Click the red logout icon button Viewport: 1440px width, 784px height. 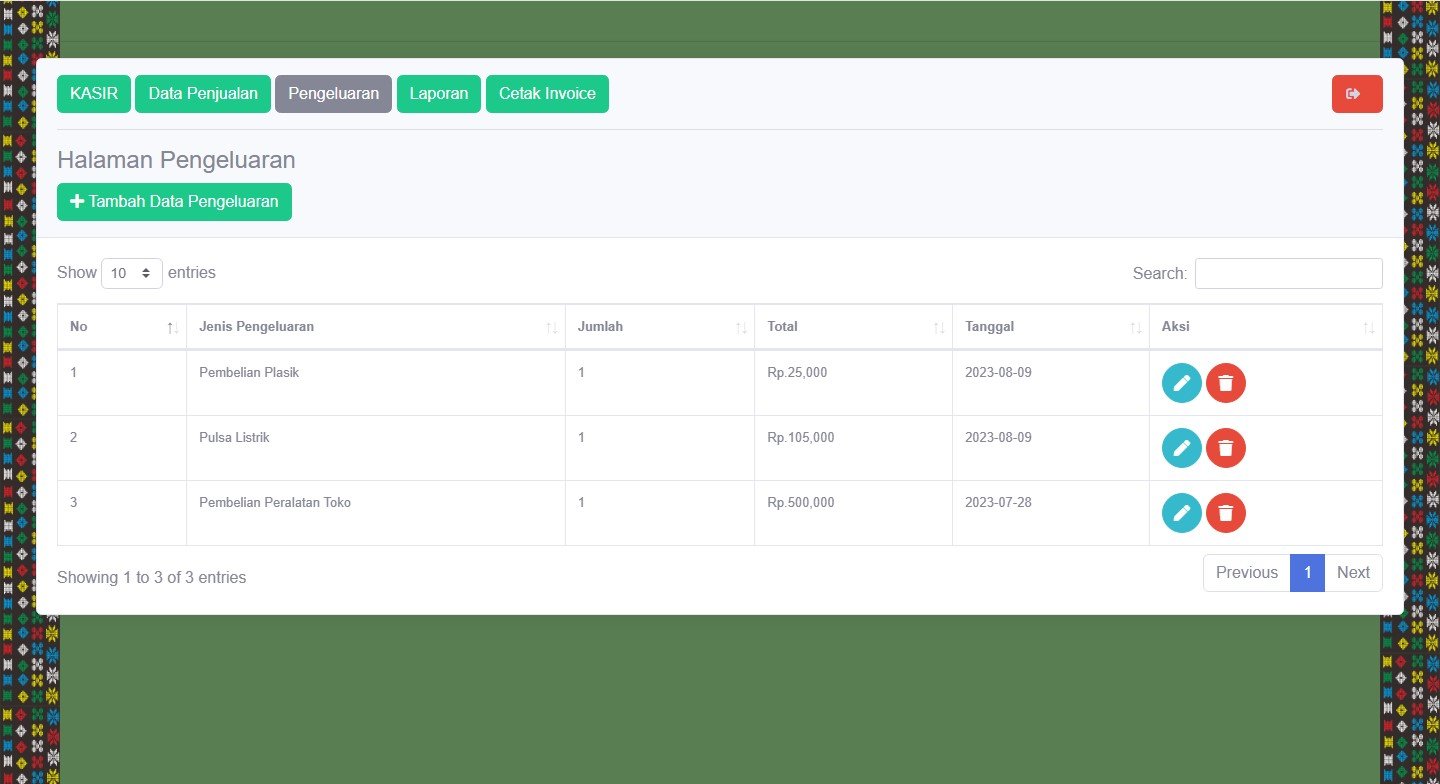[x=1356, y=94]
